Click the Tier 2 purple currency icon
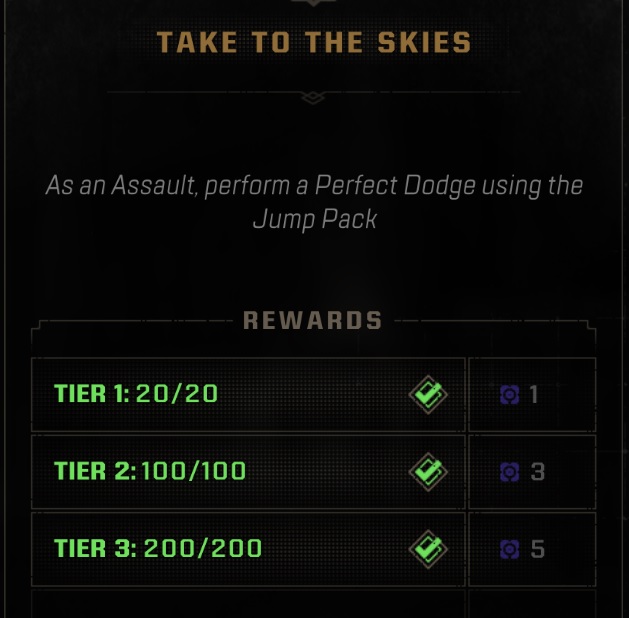The width and height of the screenshot is (629, 618). pos(510,472)
